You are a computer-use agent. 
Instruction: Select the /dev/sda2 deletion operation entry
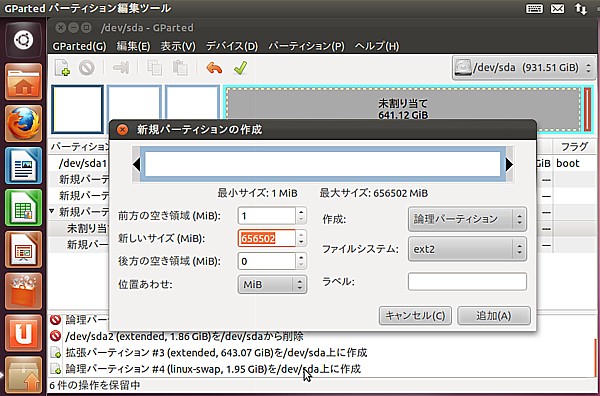184,336
